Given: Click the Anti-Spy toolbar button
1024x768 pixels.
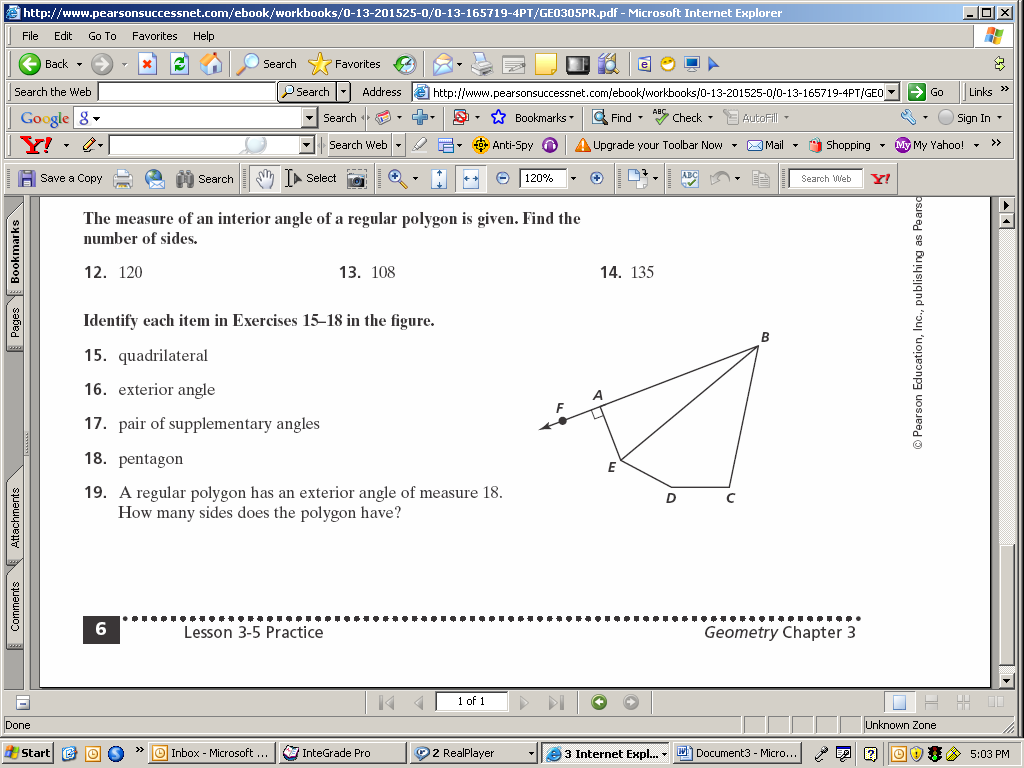Looking at the screenshot, I should coord(503,145).
